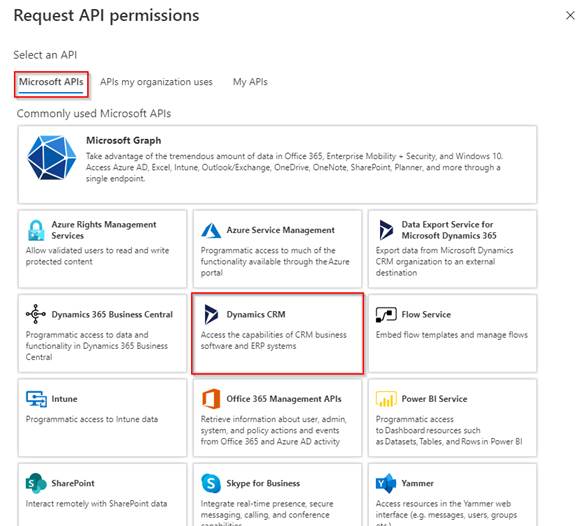Switch to the My APIs tab
The width and height of the screenshot is (576, 526).
pos(250,82)
